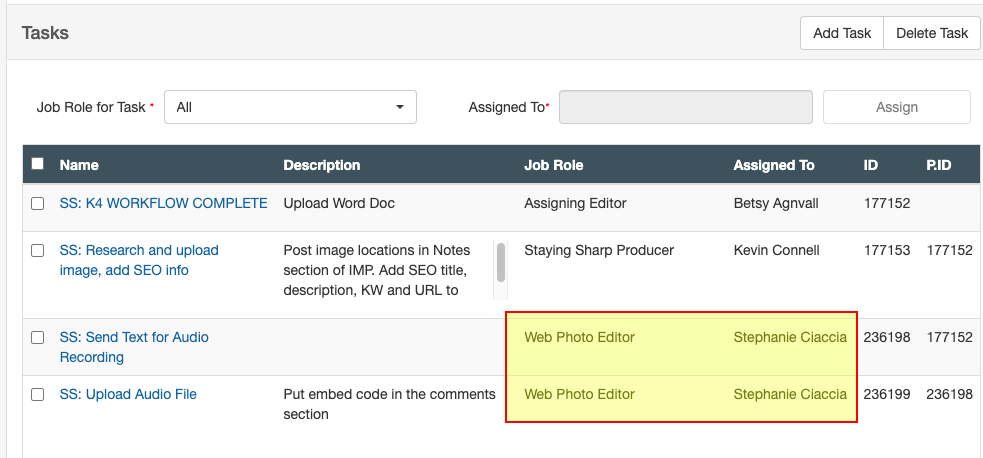
Task: Click the Assigned To column header
Action: (773, 165)
